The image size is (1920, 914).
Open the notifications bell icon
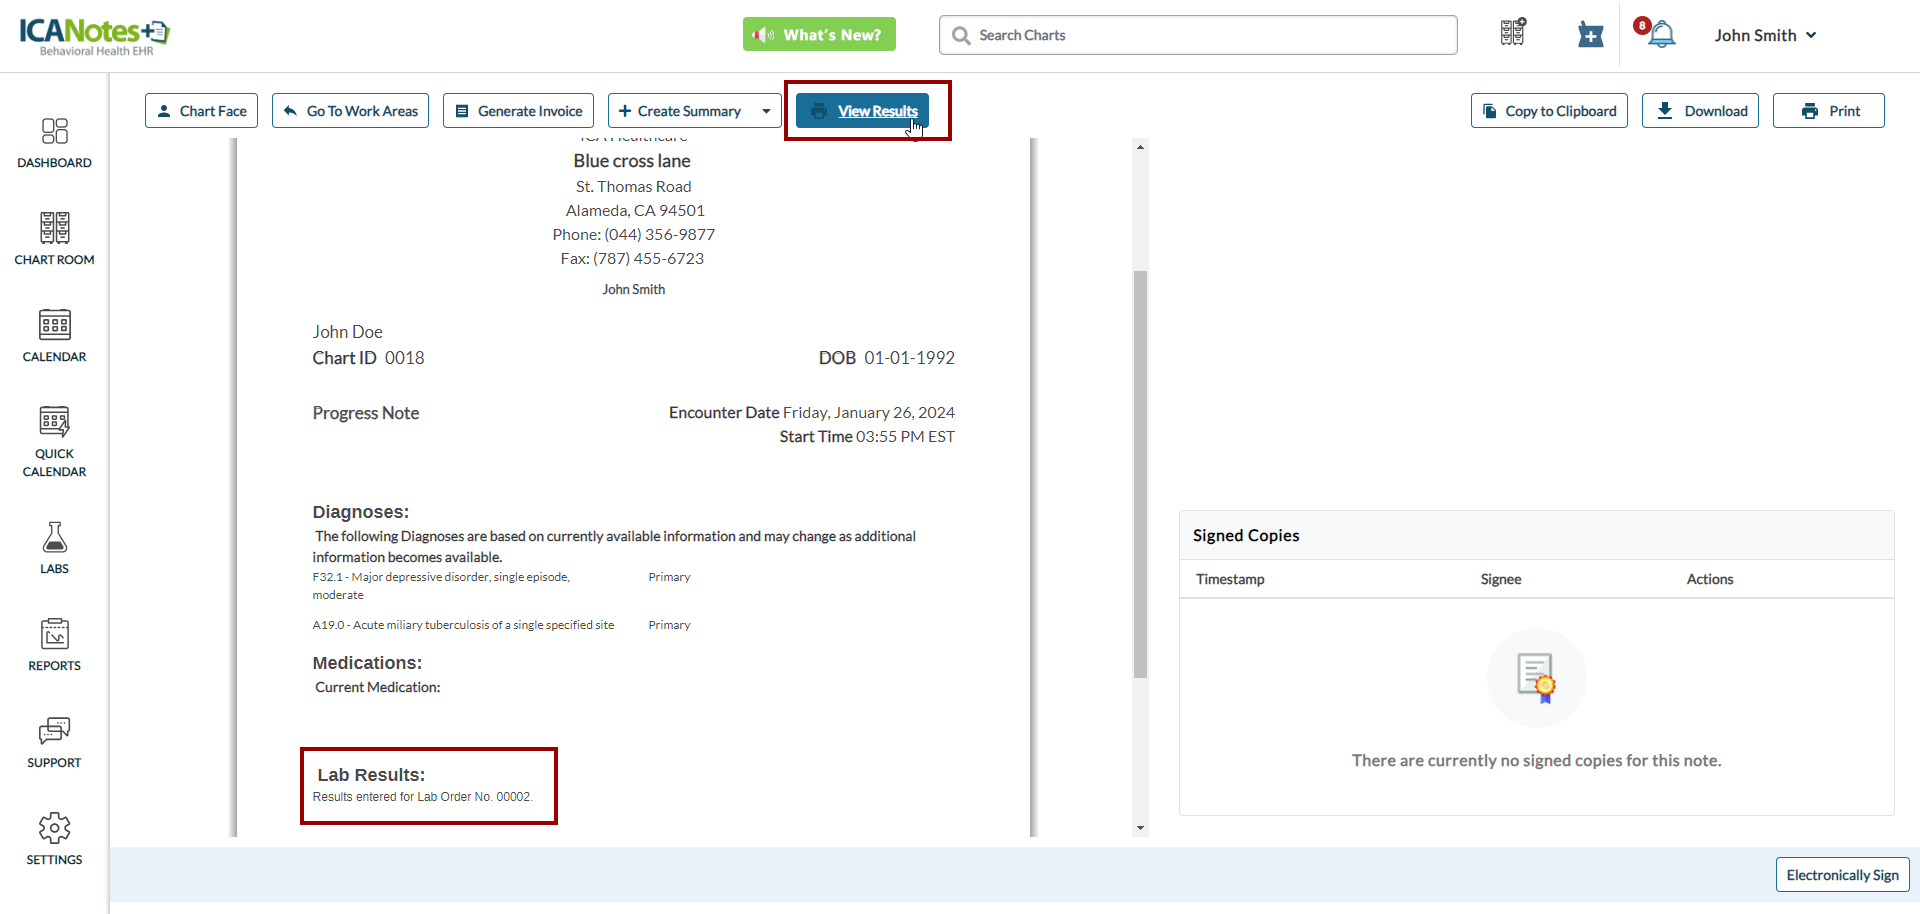(x=1661, y=35)
